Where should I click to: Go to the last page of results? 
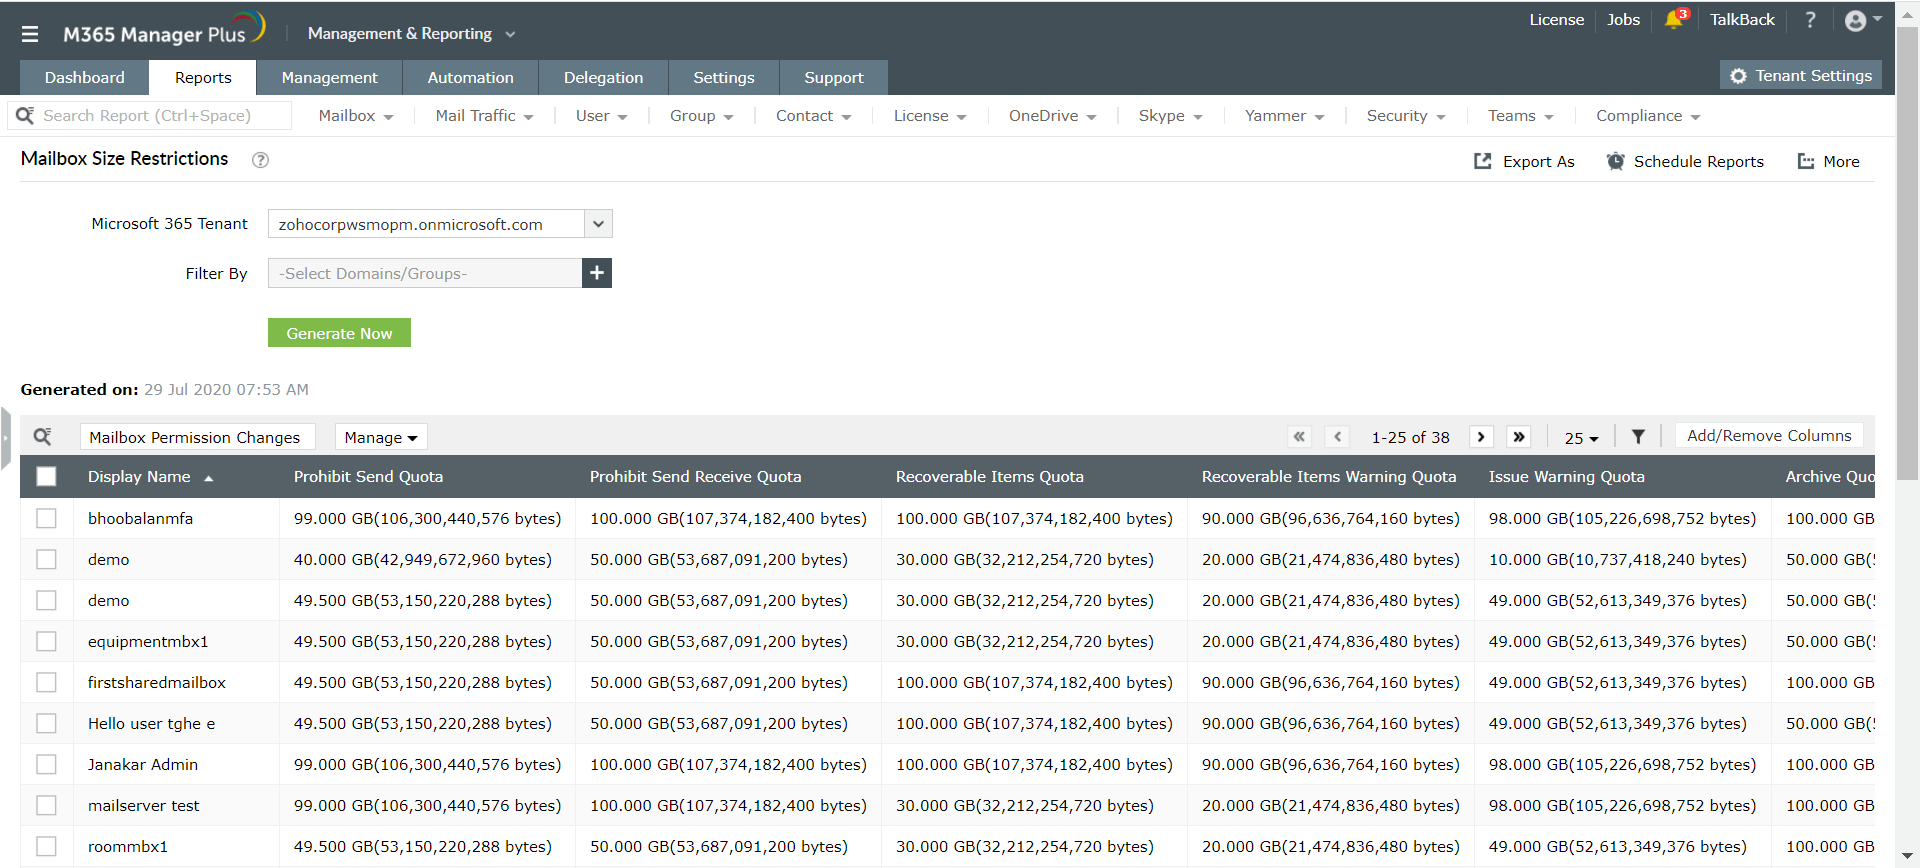click(x=1519, y=437)
